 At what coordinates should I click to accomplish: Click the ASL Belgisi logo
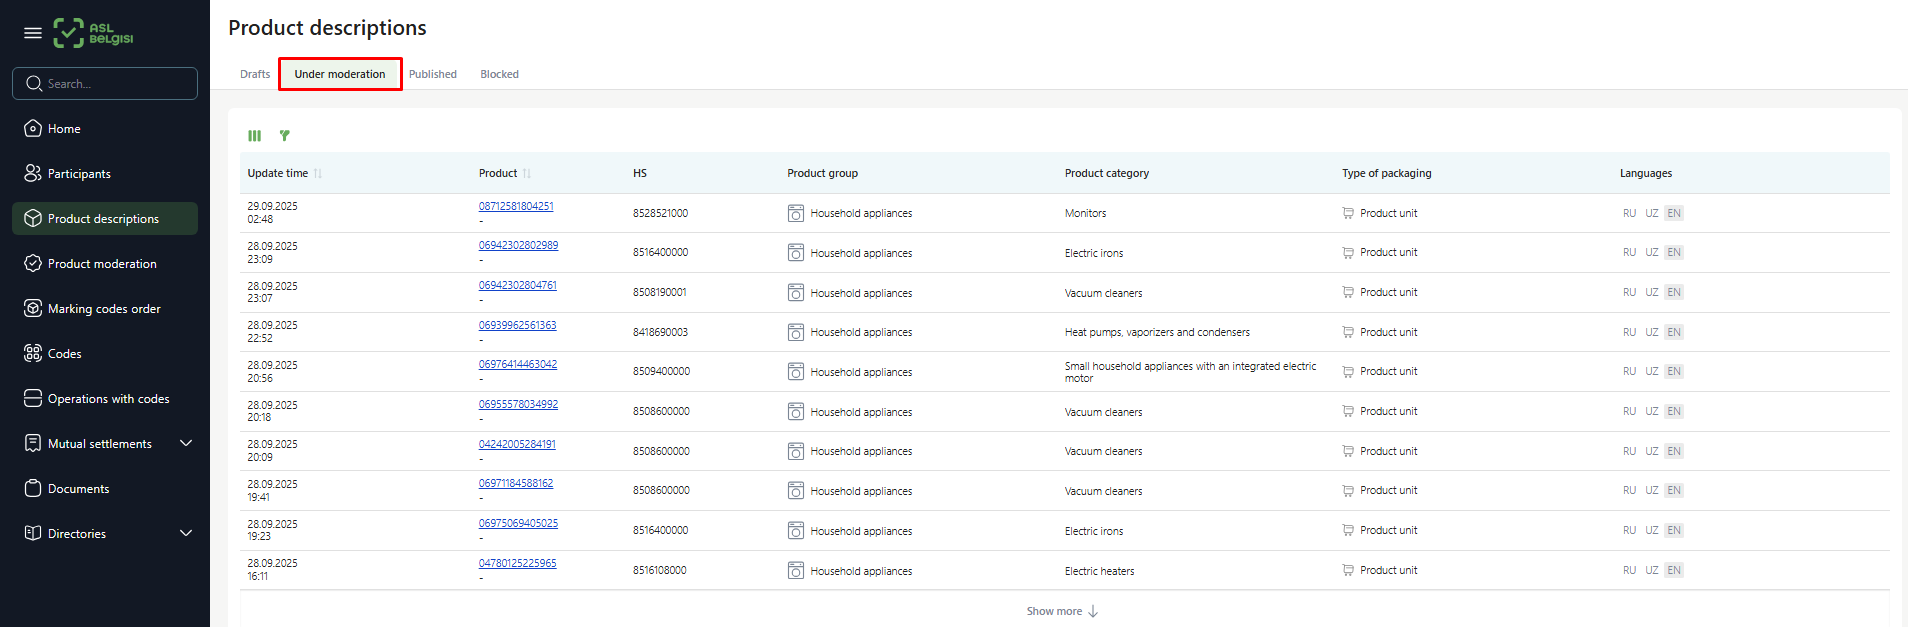[x=93, y=33]
